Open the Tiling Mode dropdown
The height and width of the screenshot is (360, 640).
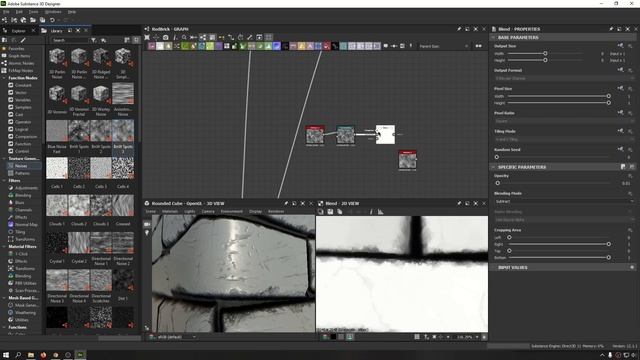coord(565,140)
